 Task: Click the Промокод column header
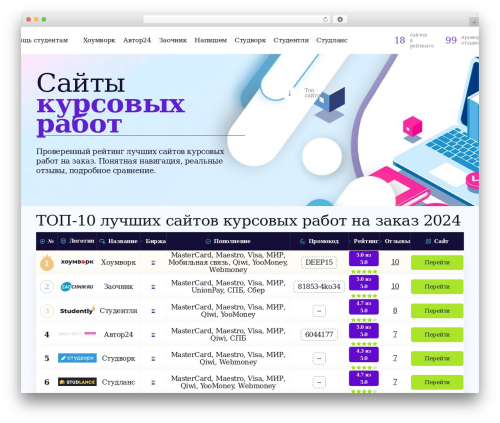coord(319,241)
